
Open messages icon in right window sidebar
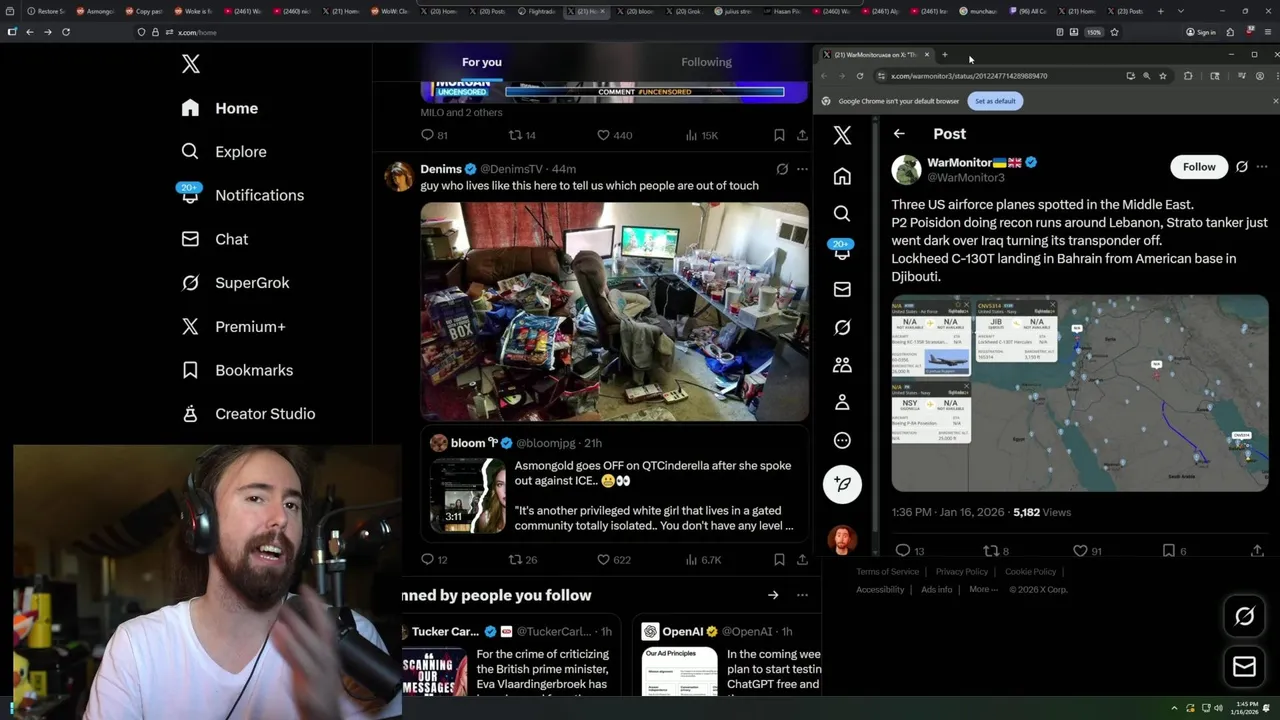(x=842, y=290)
